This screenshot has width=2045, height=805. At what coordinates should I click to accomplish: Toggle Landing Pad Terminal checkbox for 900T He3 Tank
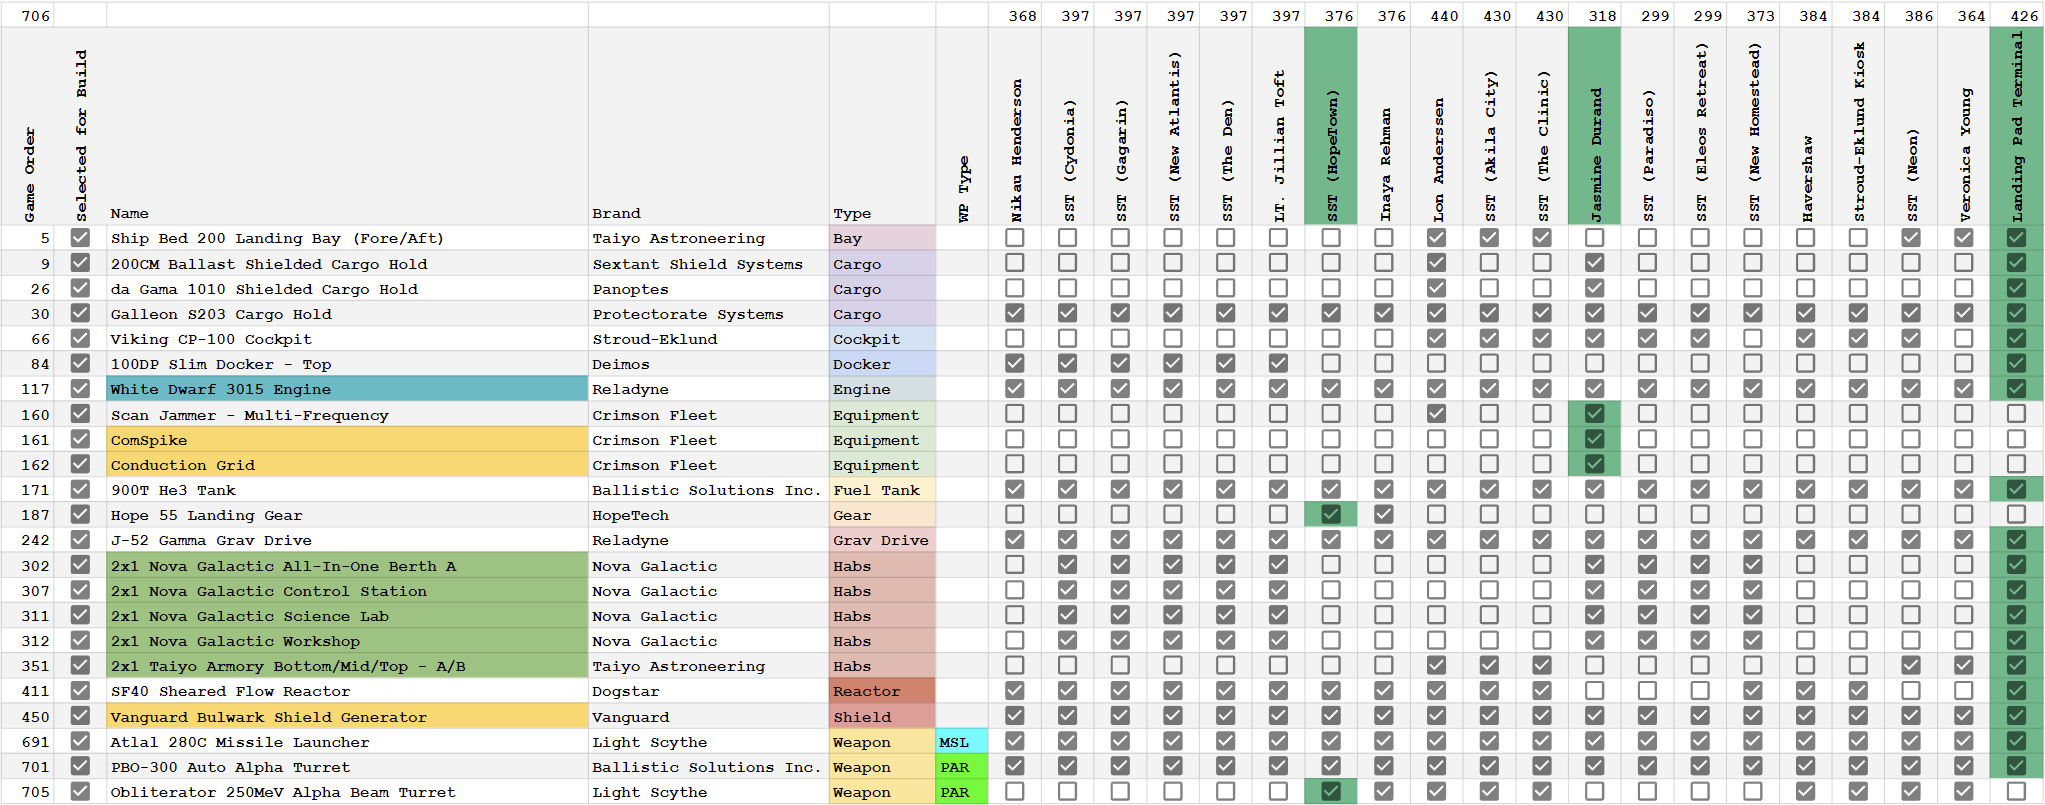2016,489
